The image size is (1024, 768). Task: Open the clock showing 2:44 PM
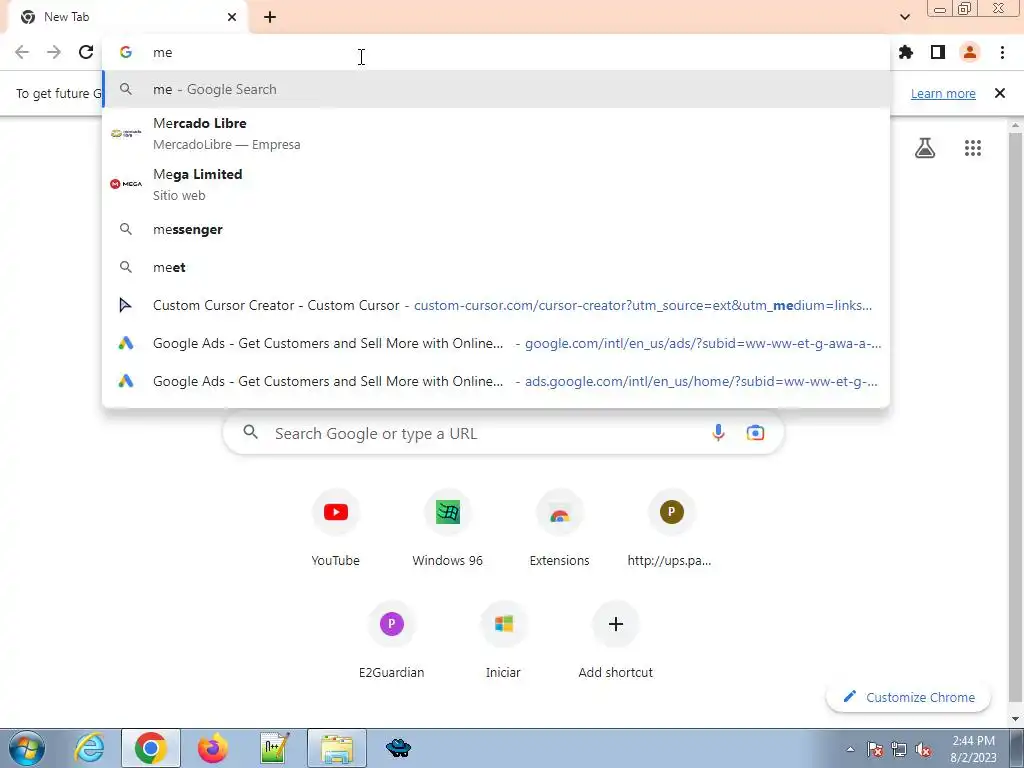973,749
